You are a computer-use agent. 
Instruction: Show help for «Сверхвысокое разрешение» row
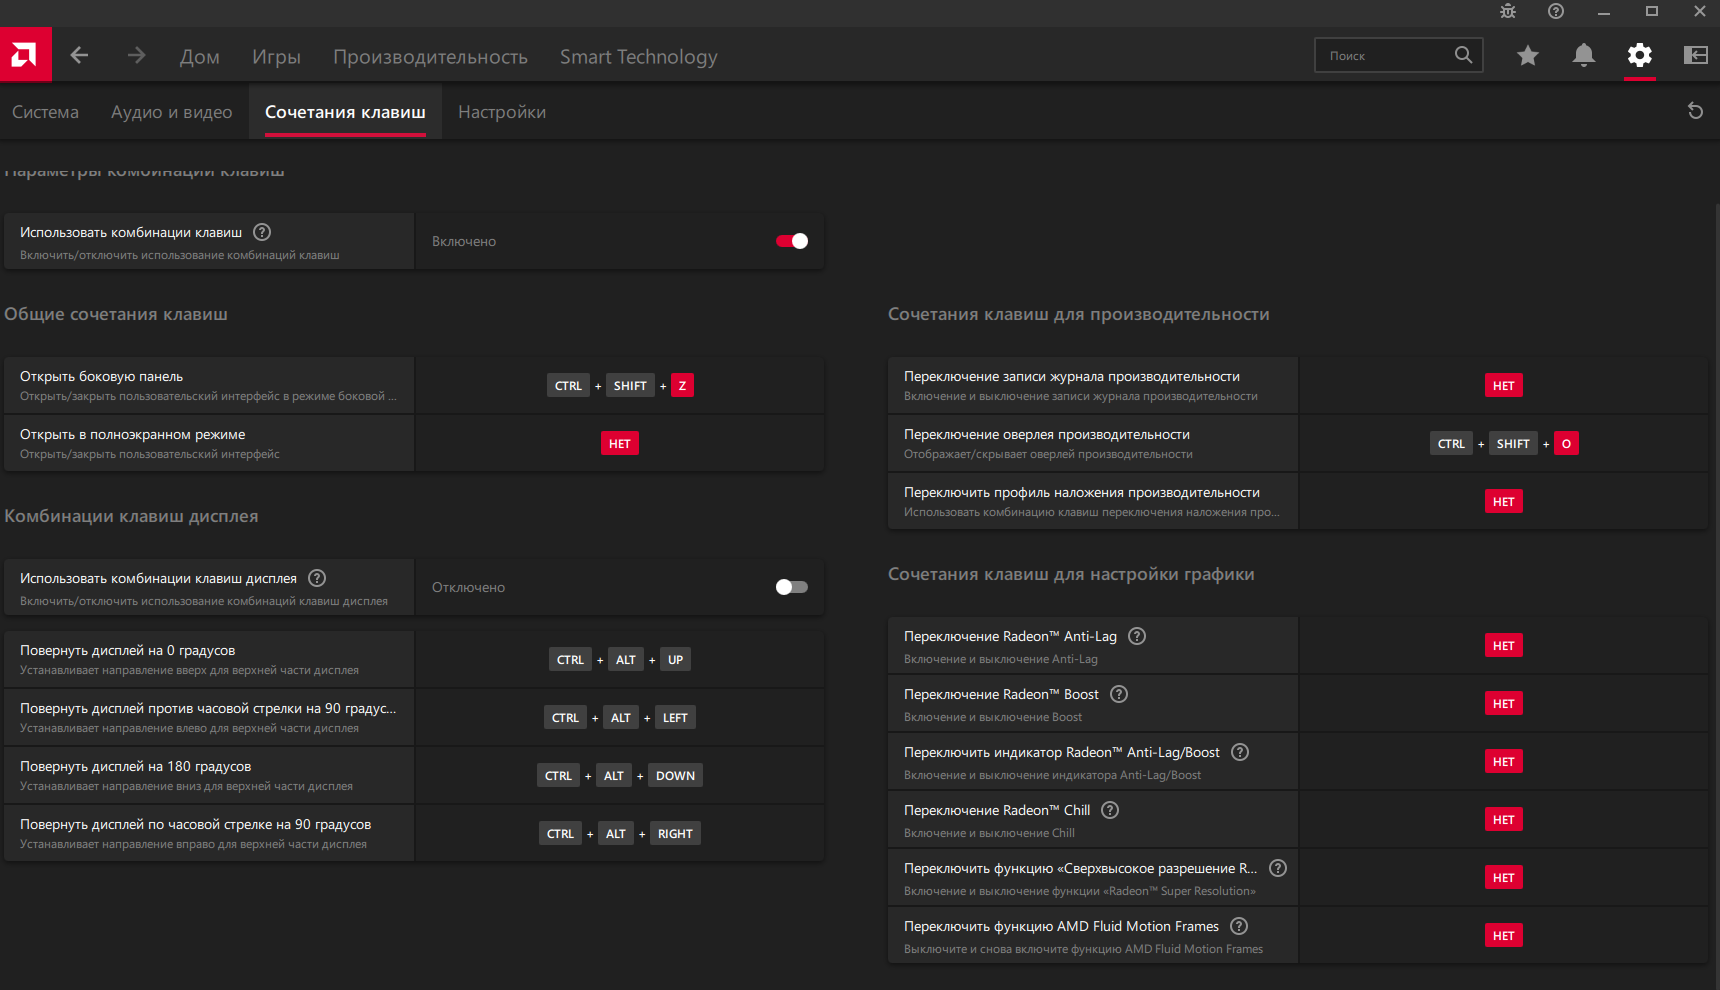pyautogui.click(x=1278, y=868)
